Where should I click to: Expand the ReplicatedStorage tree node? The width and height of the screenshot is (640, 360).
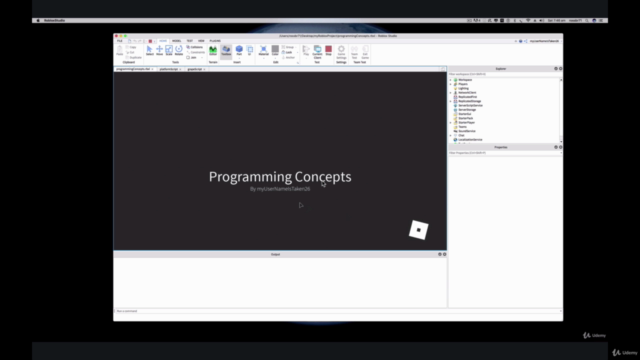[451, 101]
